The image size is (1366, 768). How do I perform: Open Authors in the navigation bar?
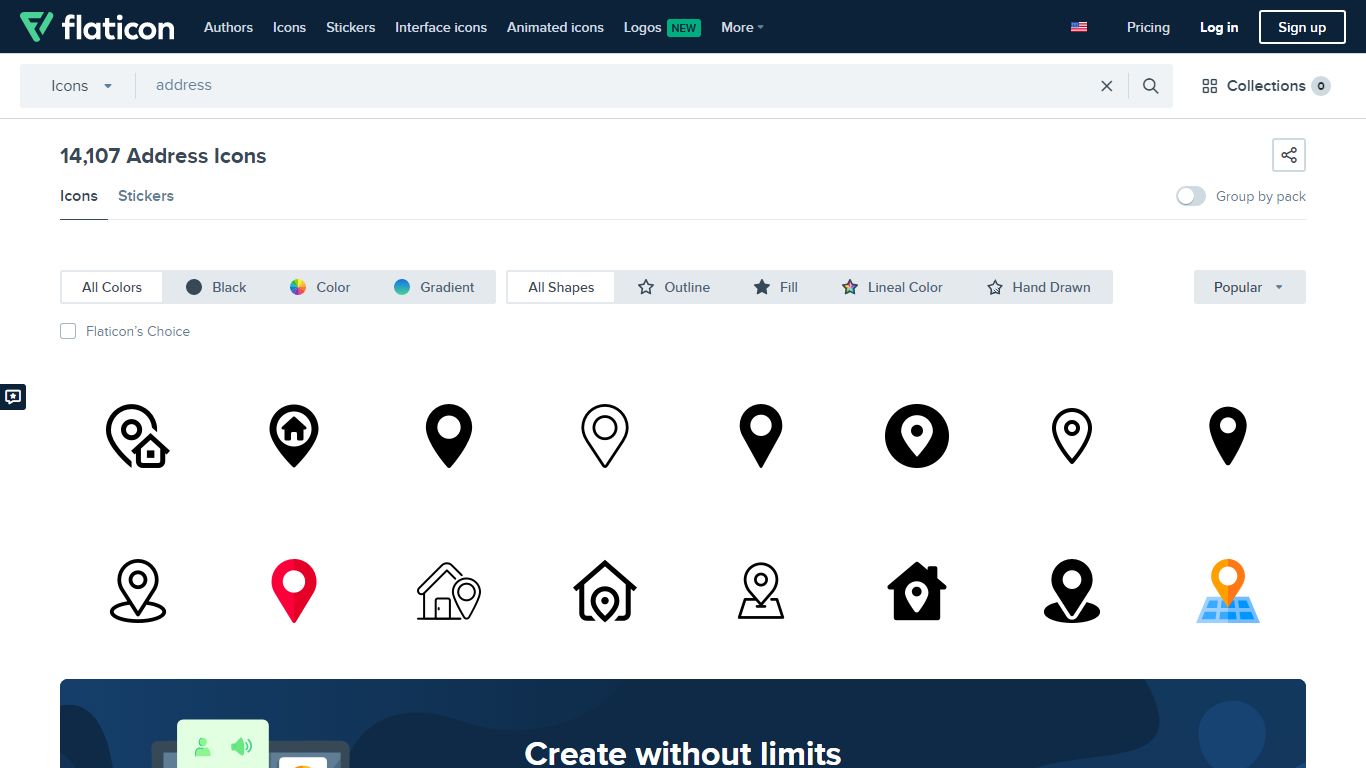[228, 27]
